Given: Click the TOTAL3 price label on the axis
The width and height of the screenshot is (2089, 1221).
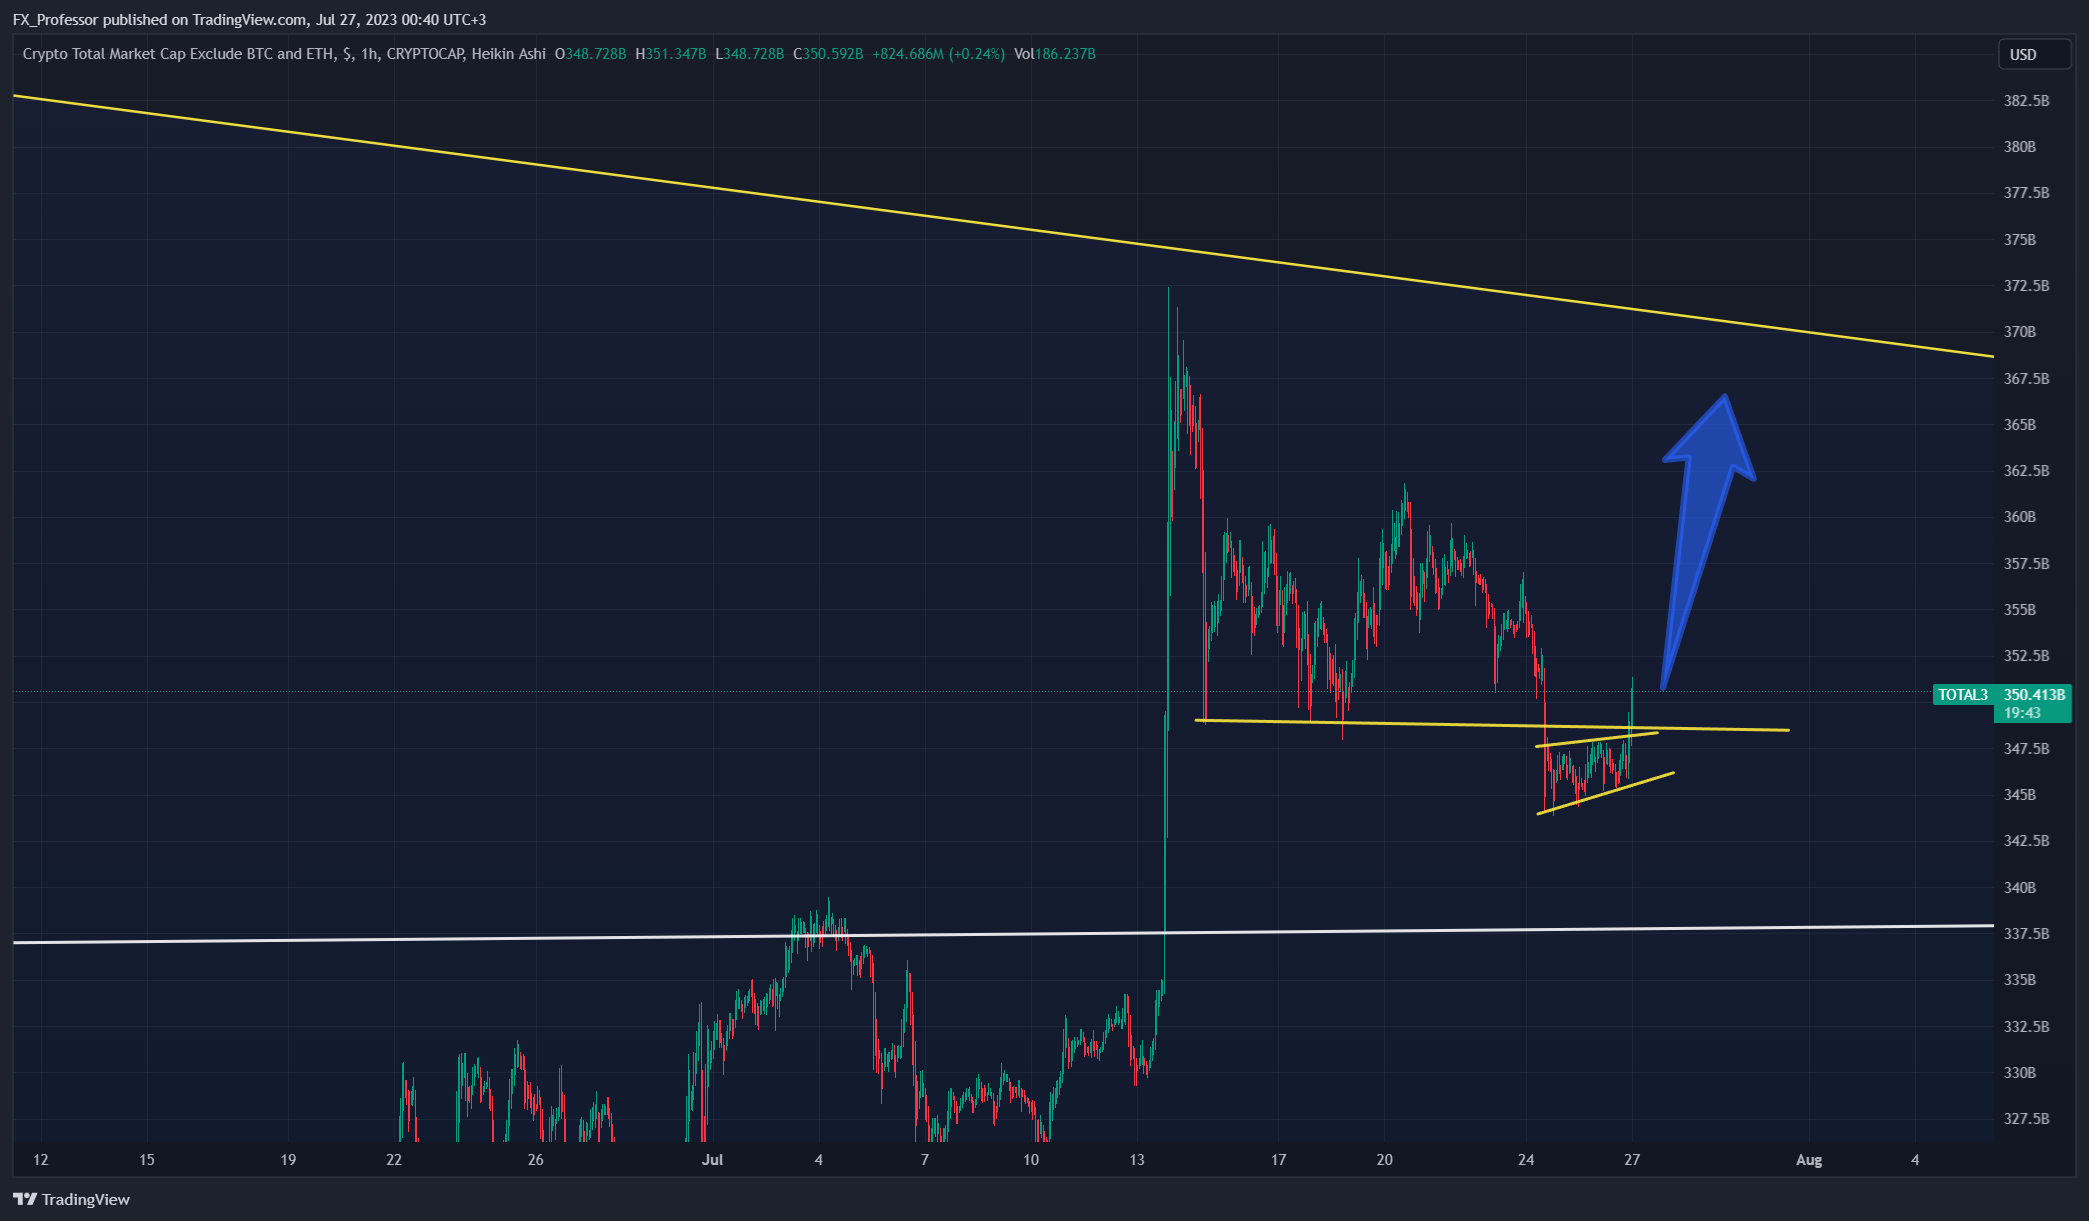Looking at the screenshot, I should (x=1963, y=695).
